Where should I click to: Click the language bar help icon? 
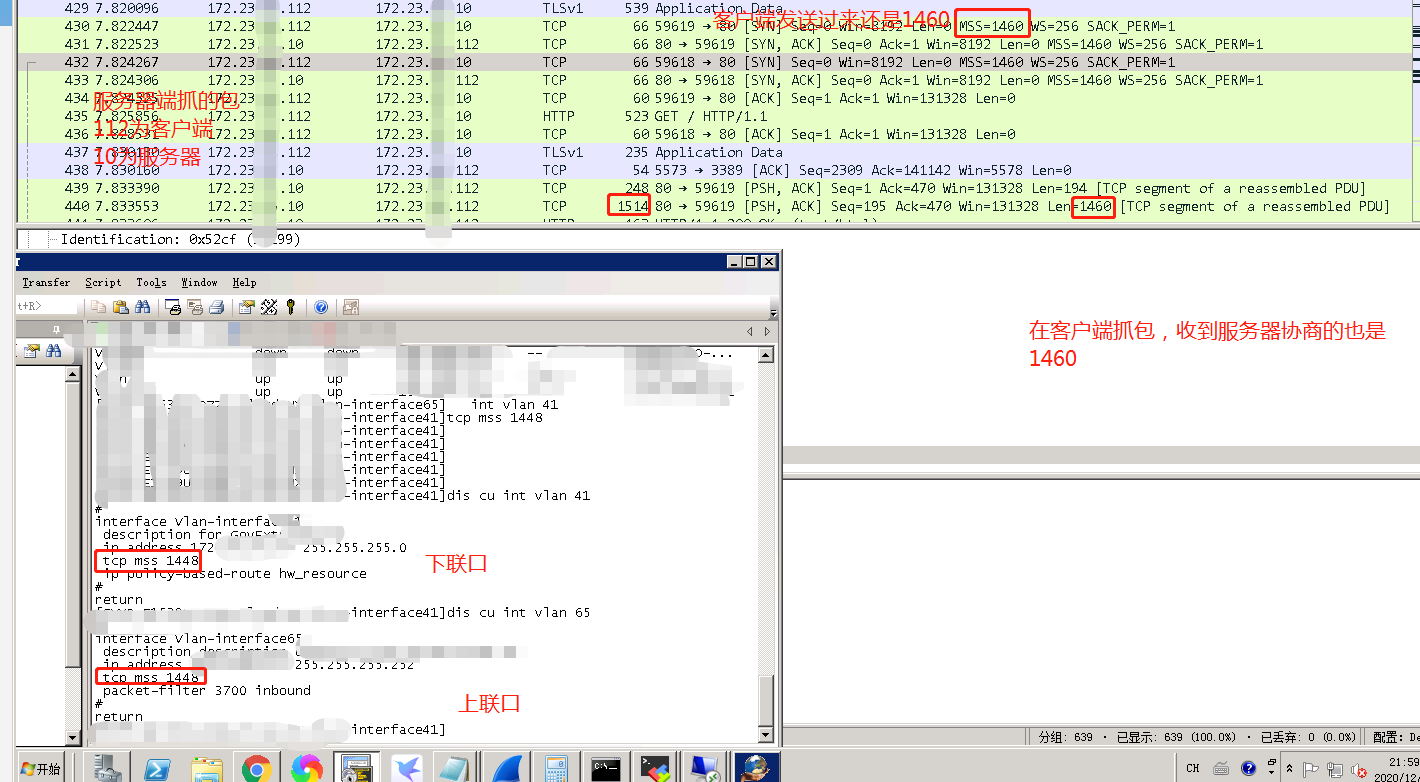tap(1248, 768)
